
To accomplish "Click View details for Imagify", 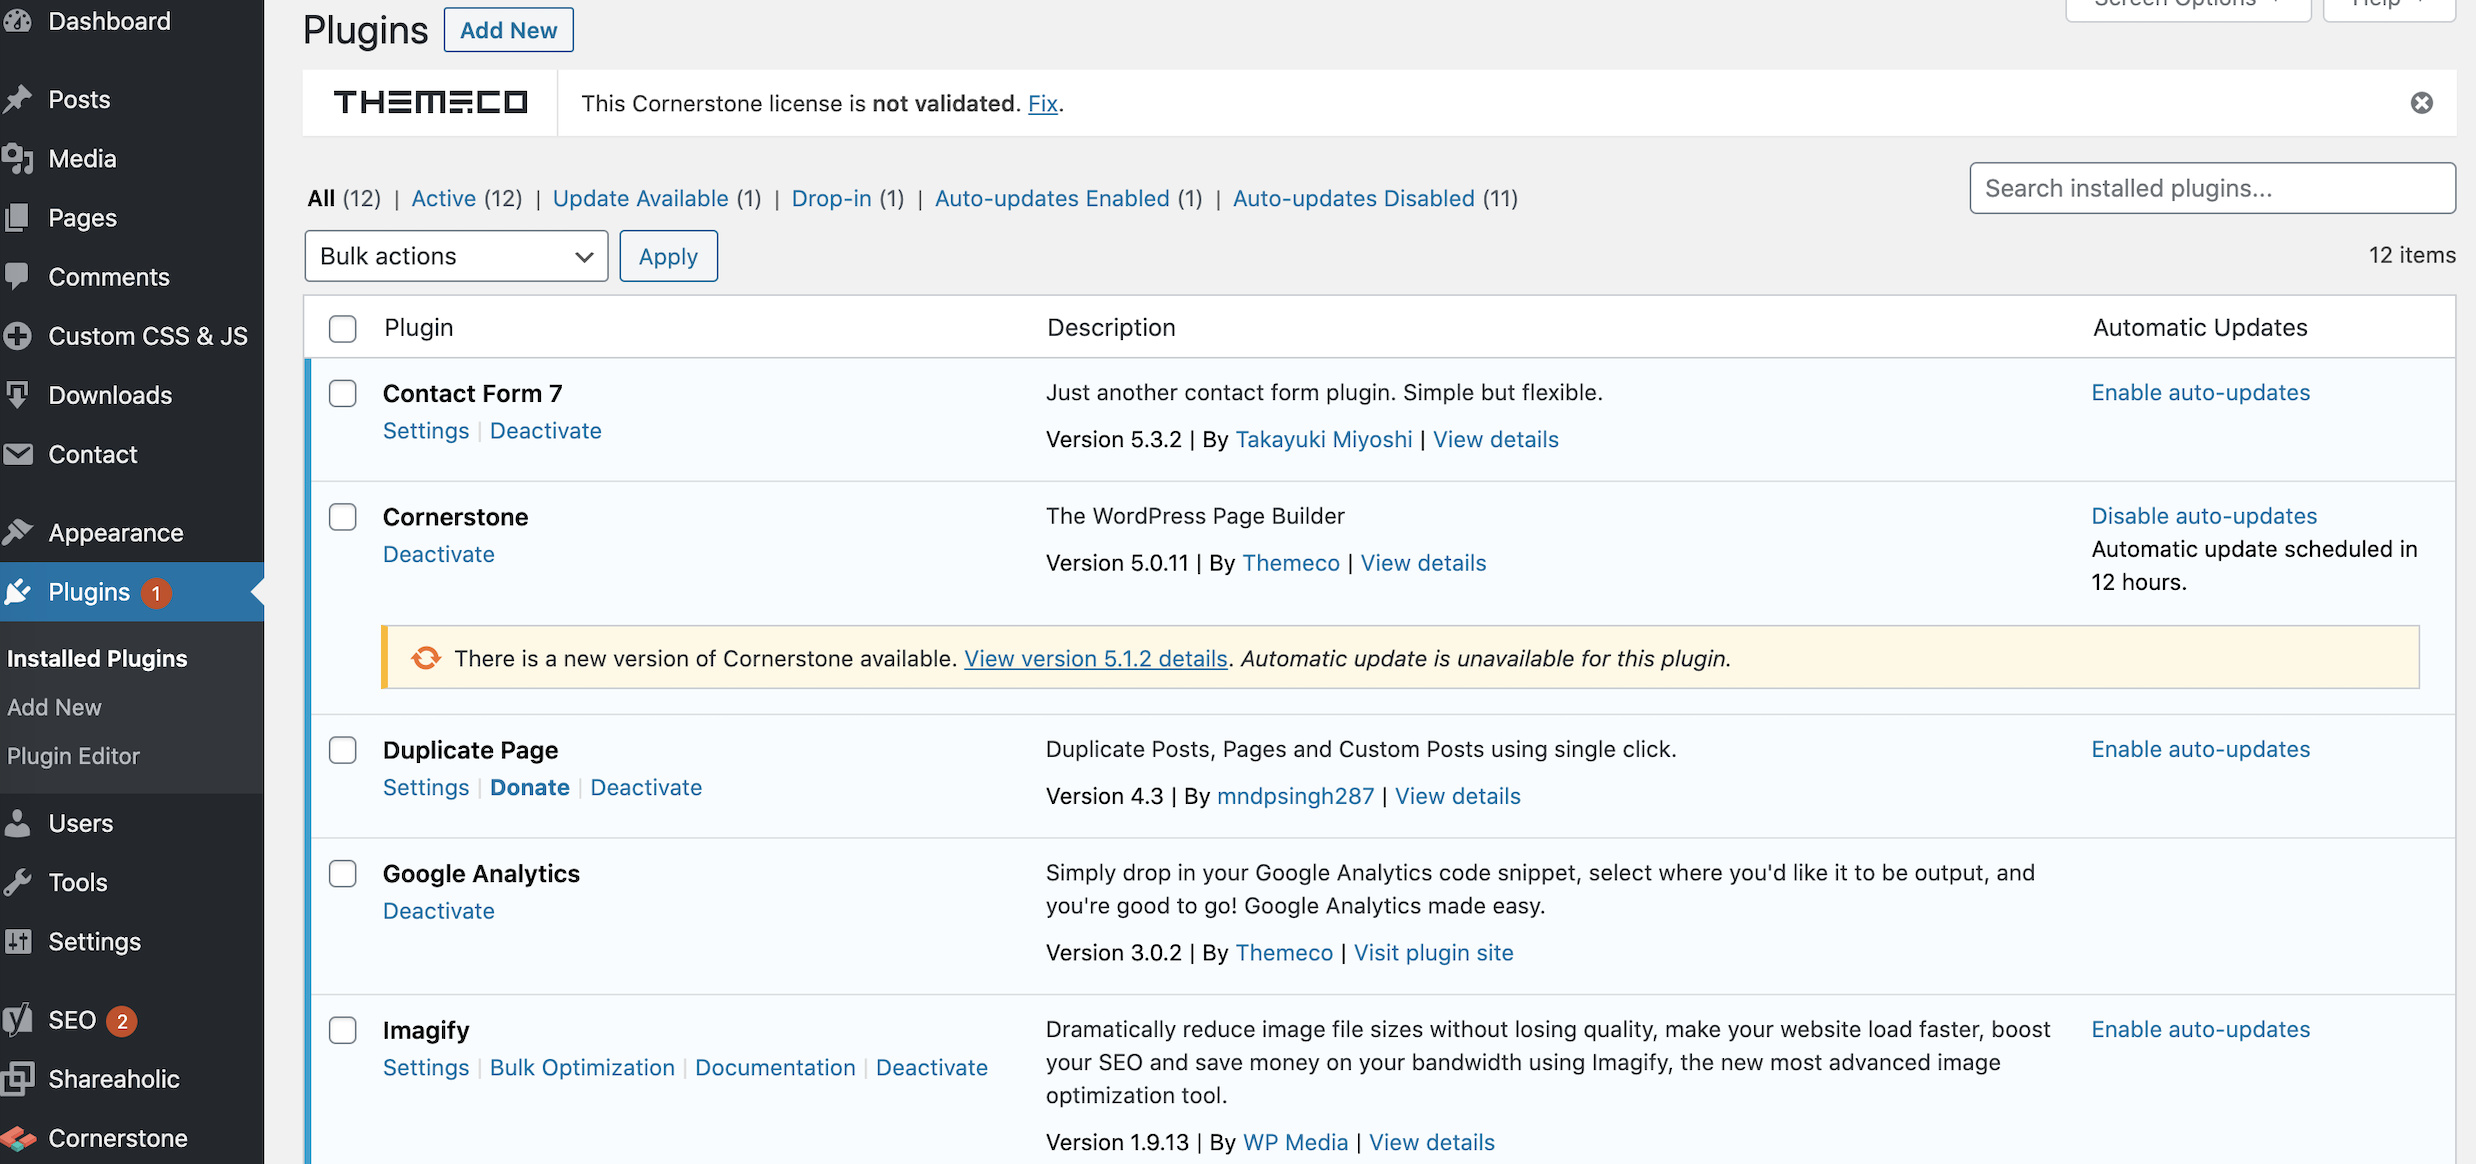I will point(1432,1142).
